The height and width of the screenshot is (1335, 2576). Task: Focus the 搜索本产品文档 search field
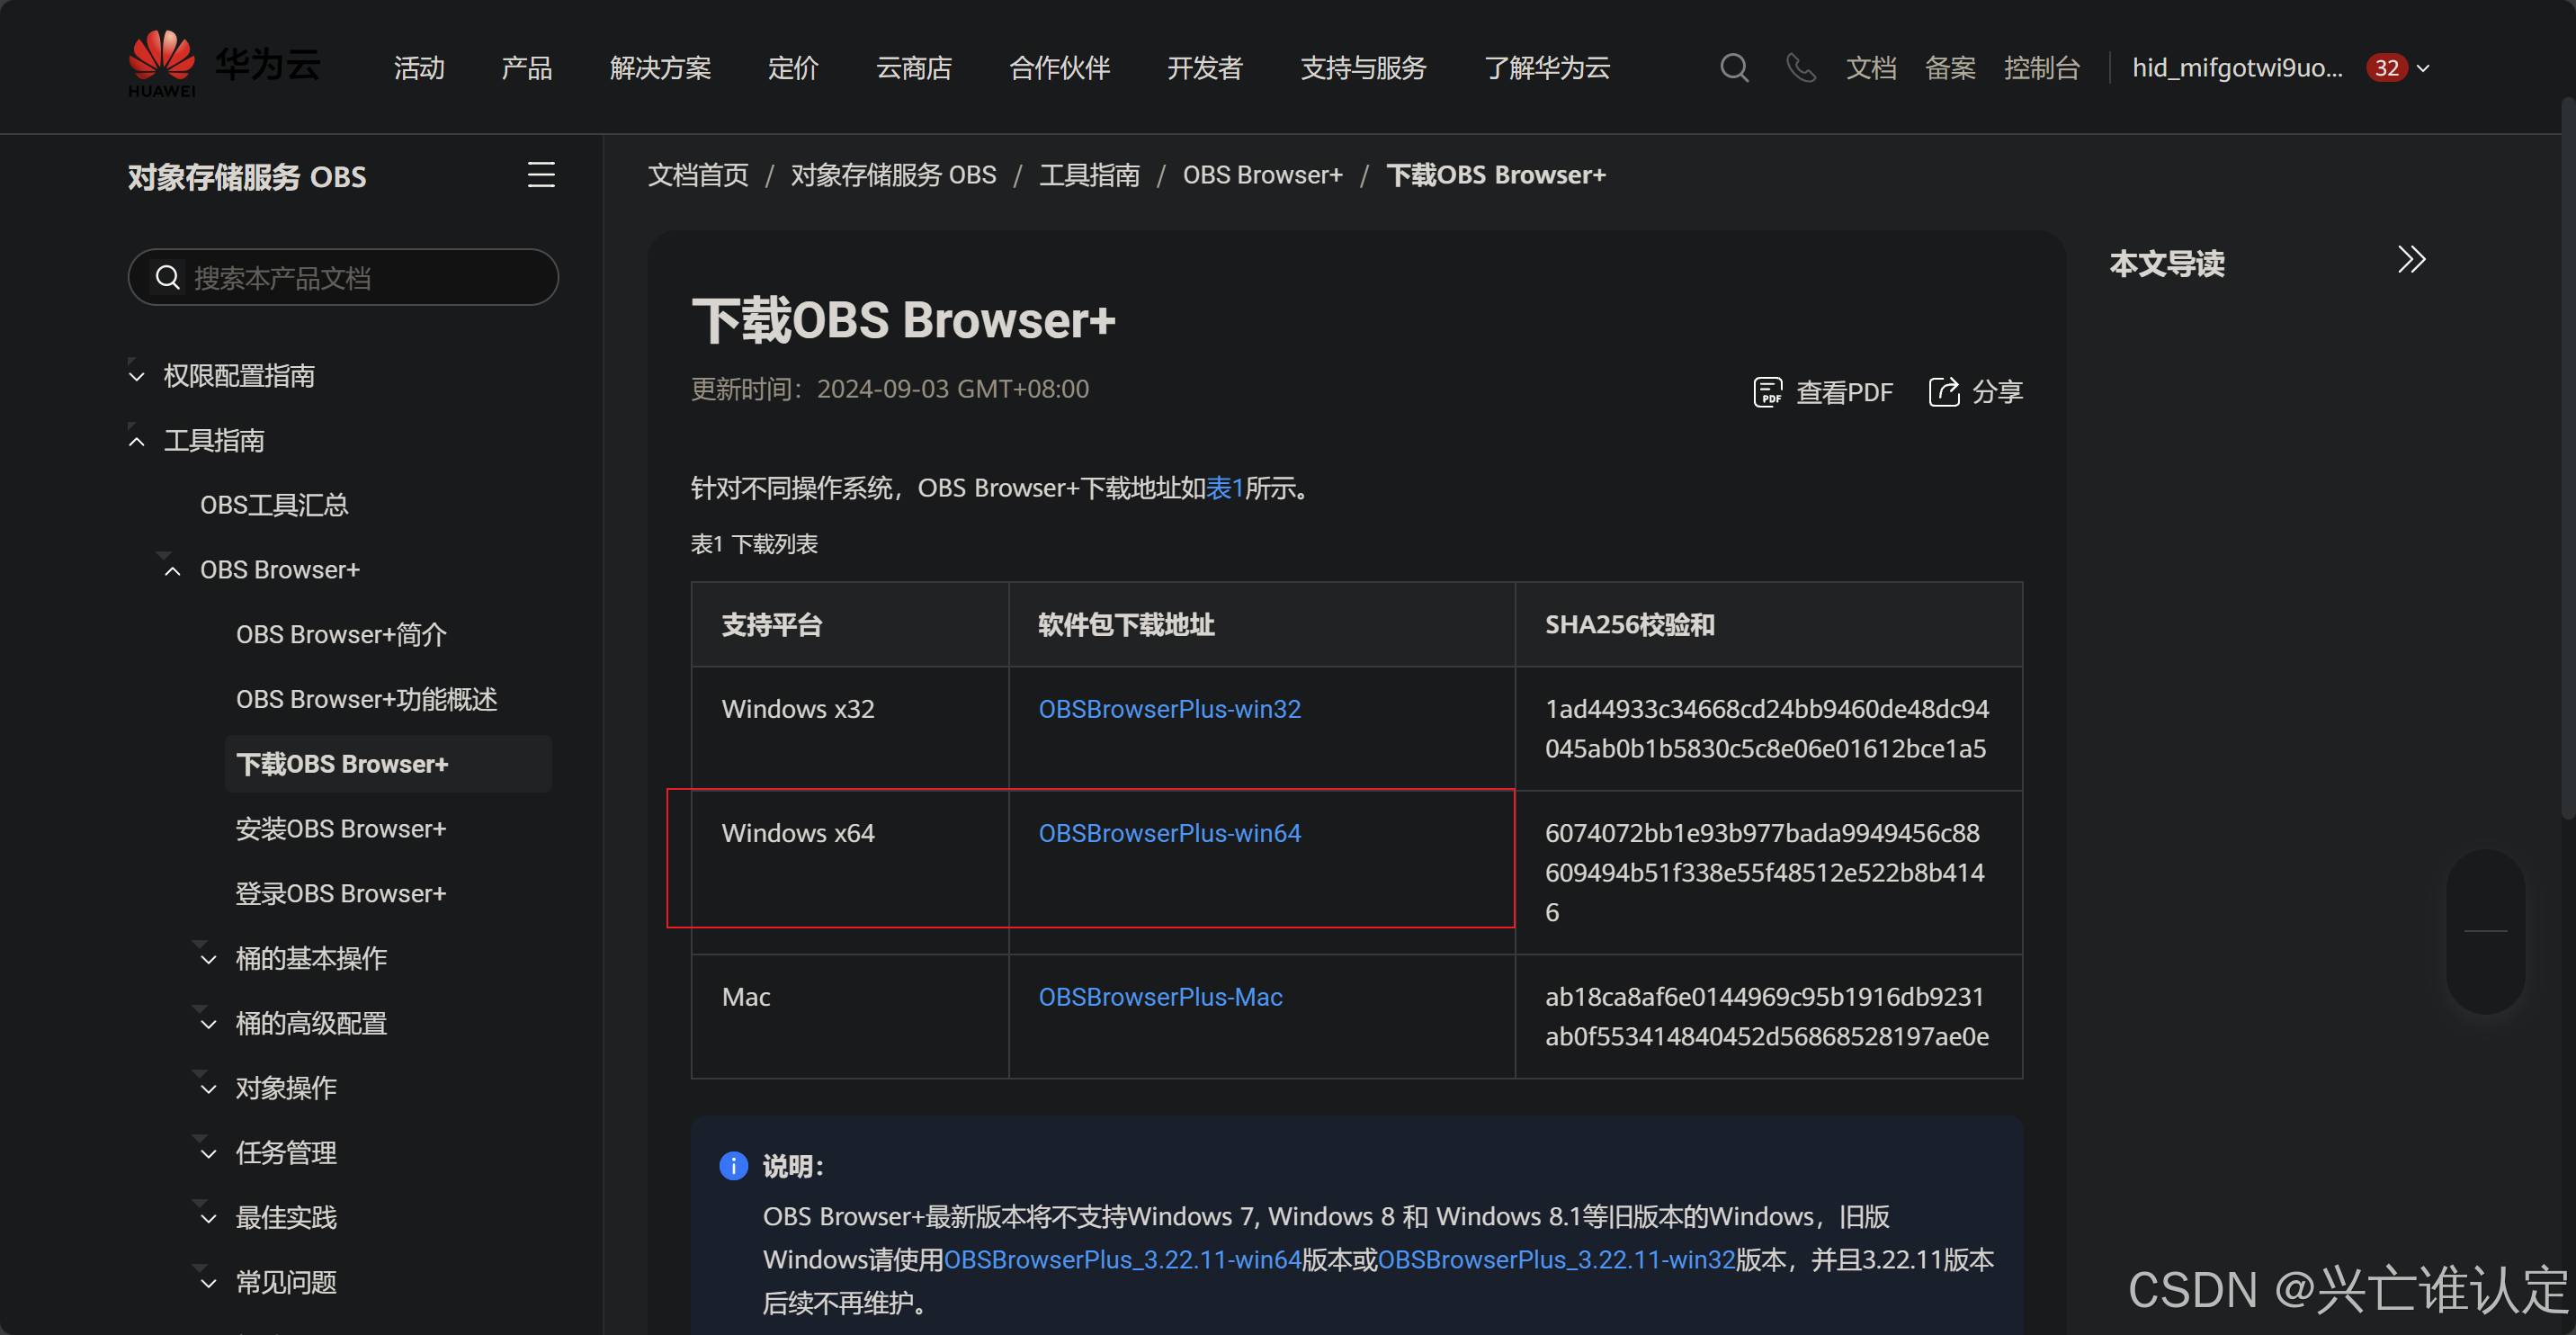(343, 277)
